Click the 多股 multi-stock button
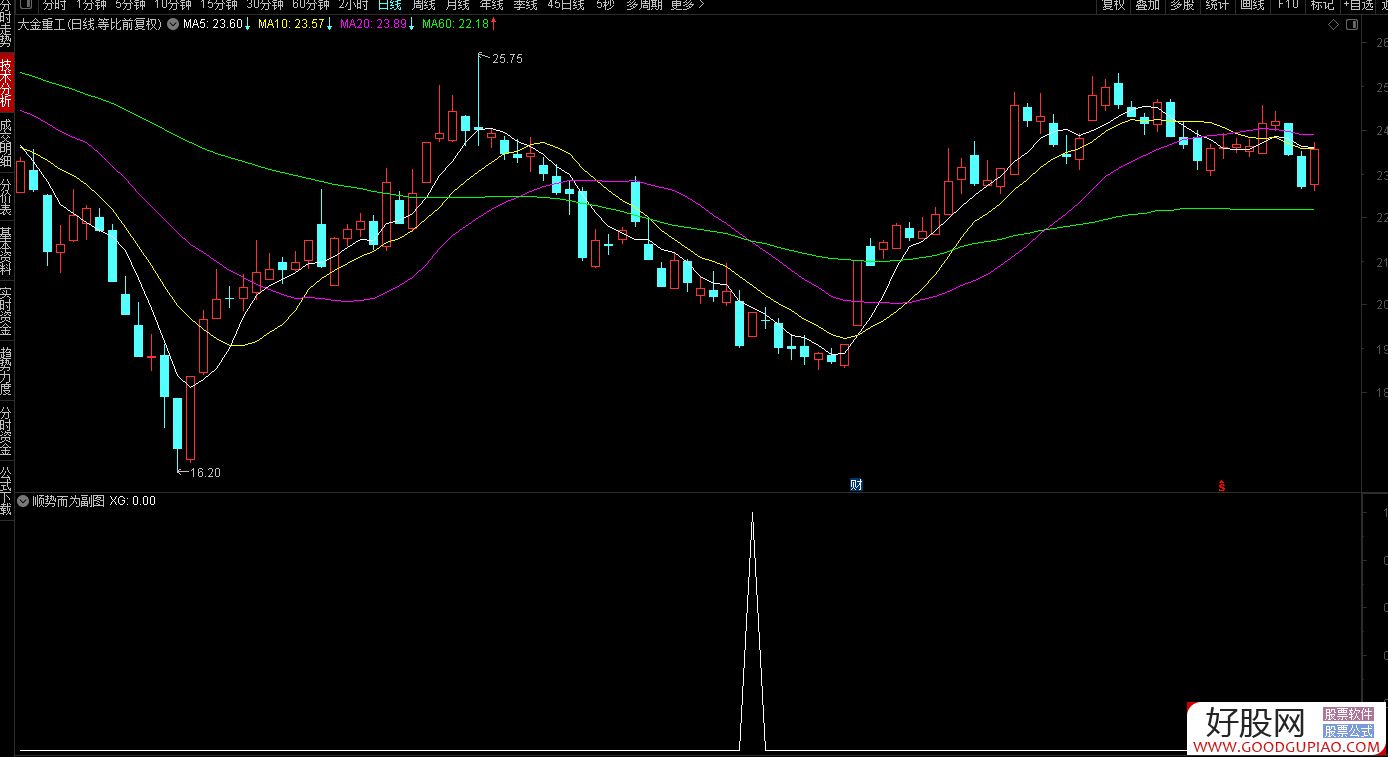This screenshot has width=1388, height=757. pyautogui.click(x=1183, y=5)
